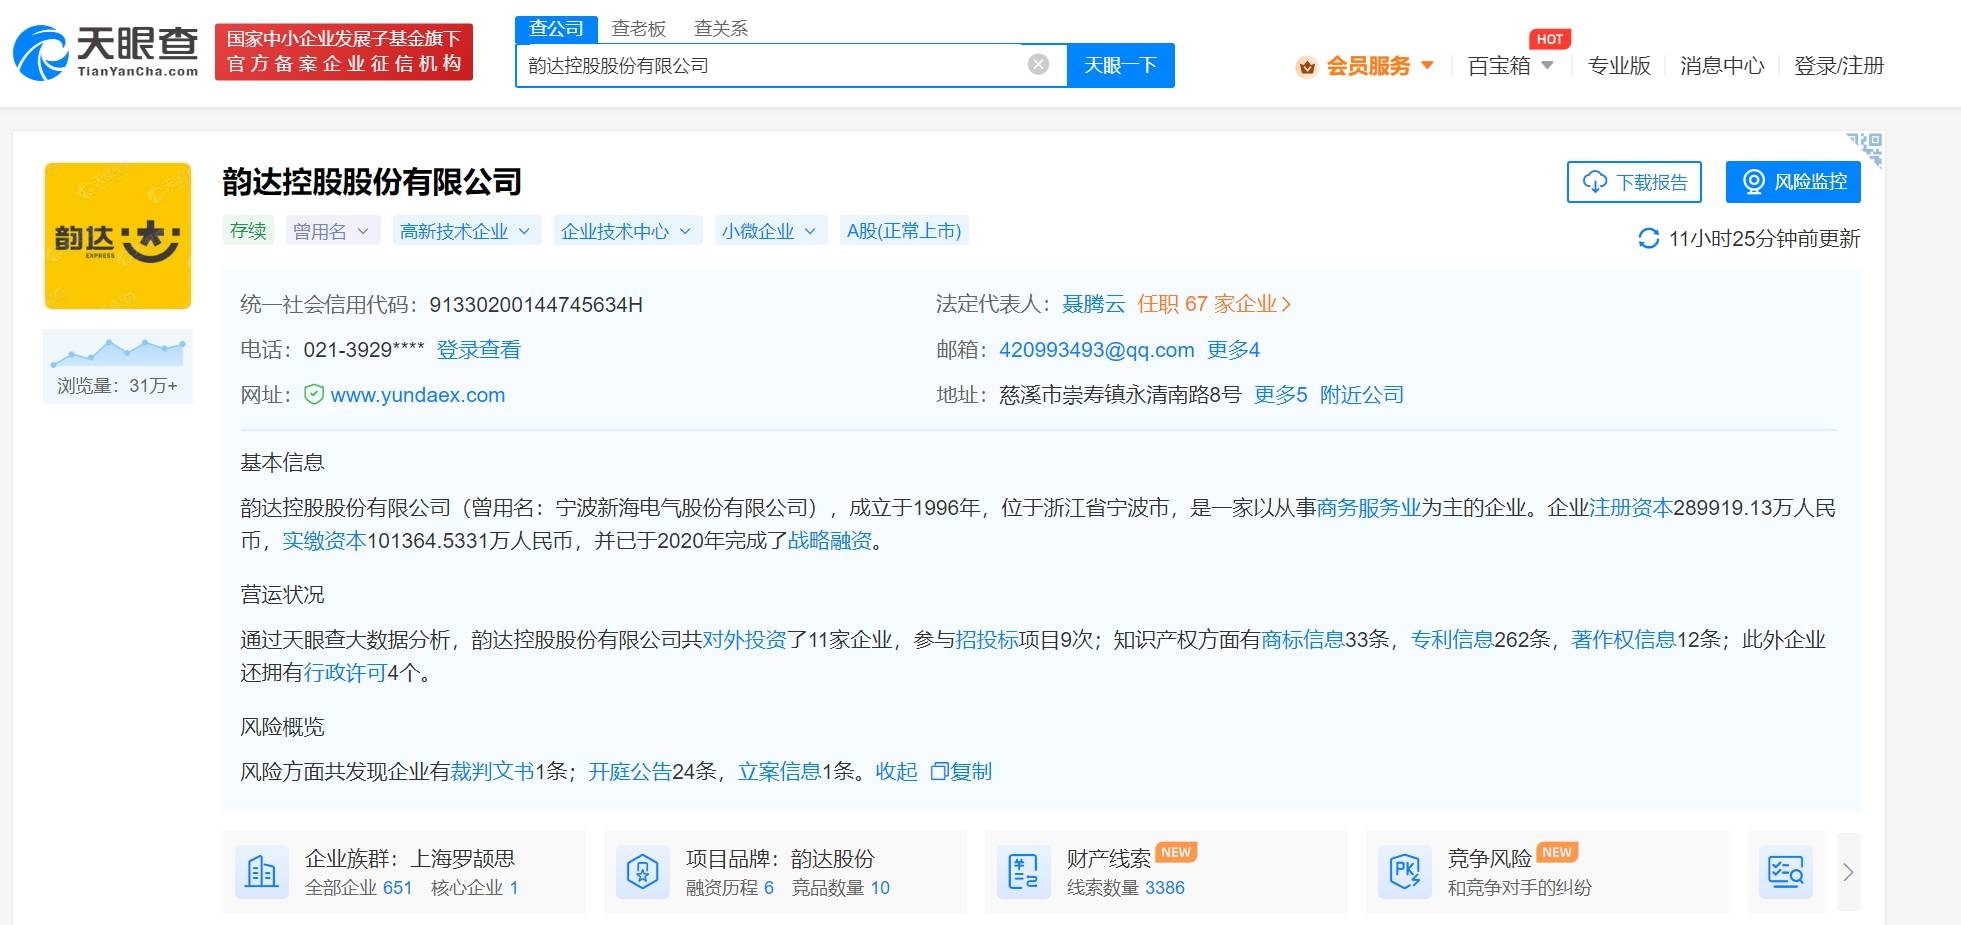Click the 下载报告 button
The width and height of the screenshot is (1961, 925).
click(1634, 182)
